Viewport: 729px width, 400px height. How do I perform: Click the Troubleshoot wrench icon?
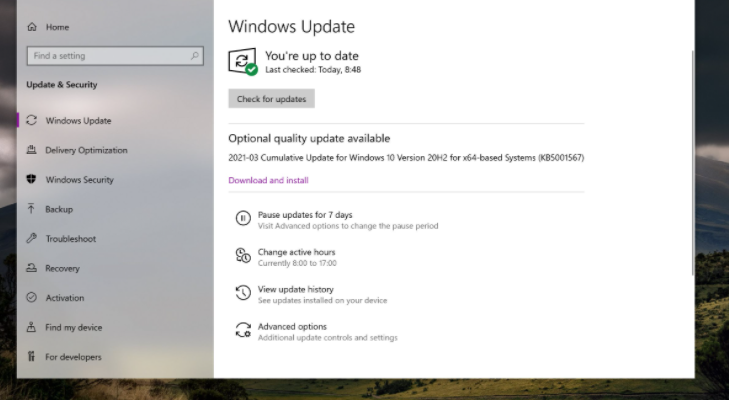point(31,239)
